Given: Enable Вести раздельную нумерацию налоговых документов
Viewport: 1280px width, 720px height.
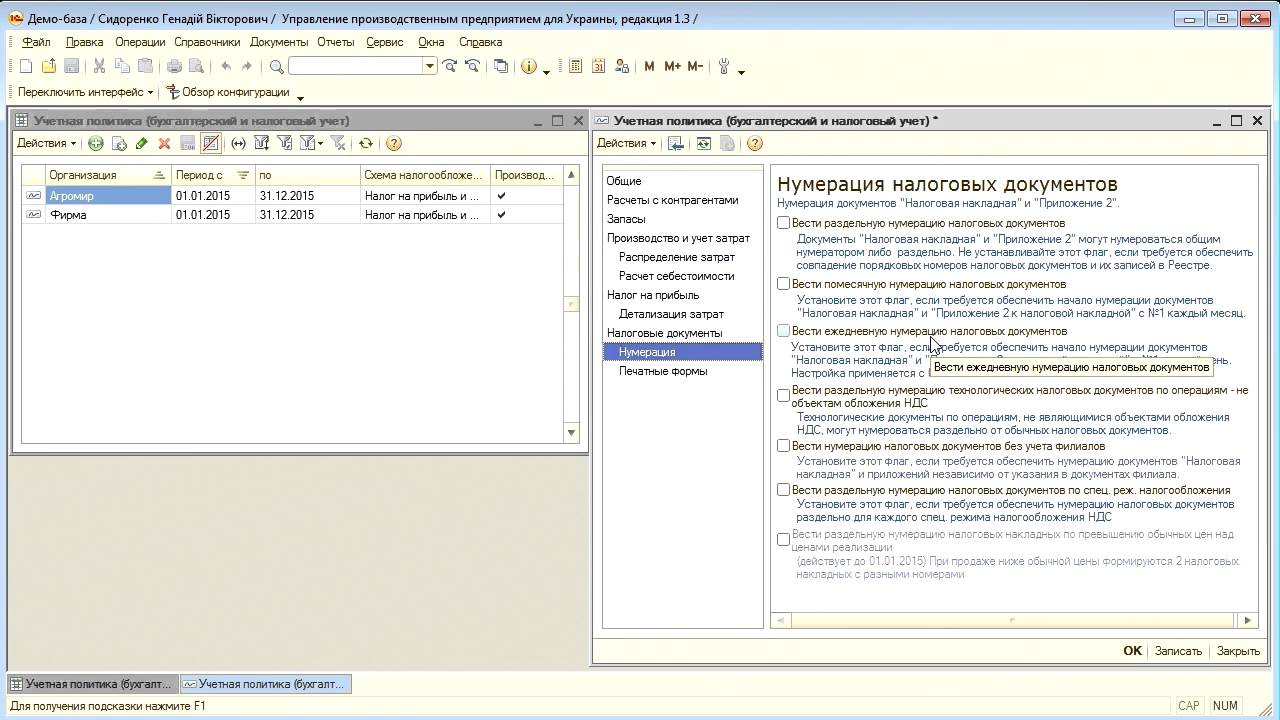Looking at the screenshot, I should pyautogui.click(x=784, y=223).
